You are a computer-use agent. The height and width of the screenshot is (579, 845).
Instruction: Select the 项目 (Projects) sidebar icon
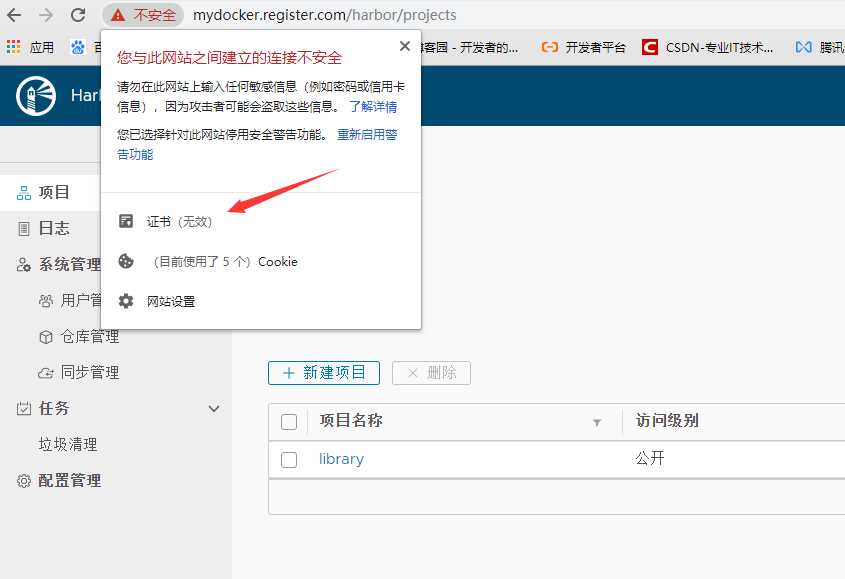tap(22, 192)
